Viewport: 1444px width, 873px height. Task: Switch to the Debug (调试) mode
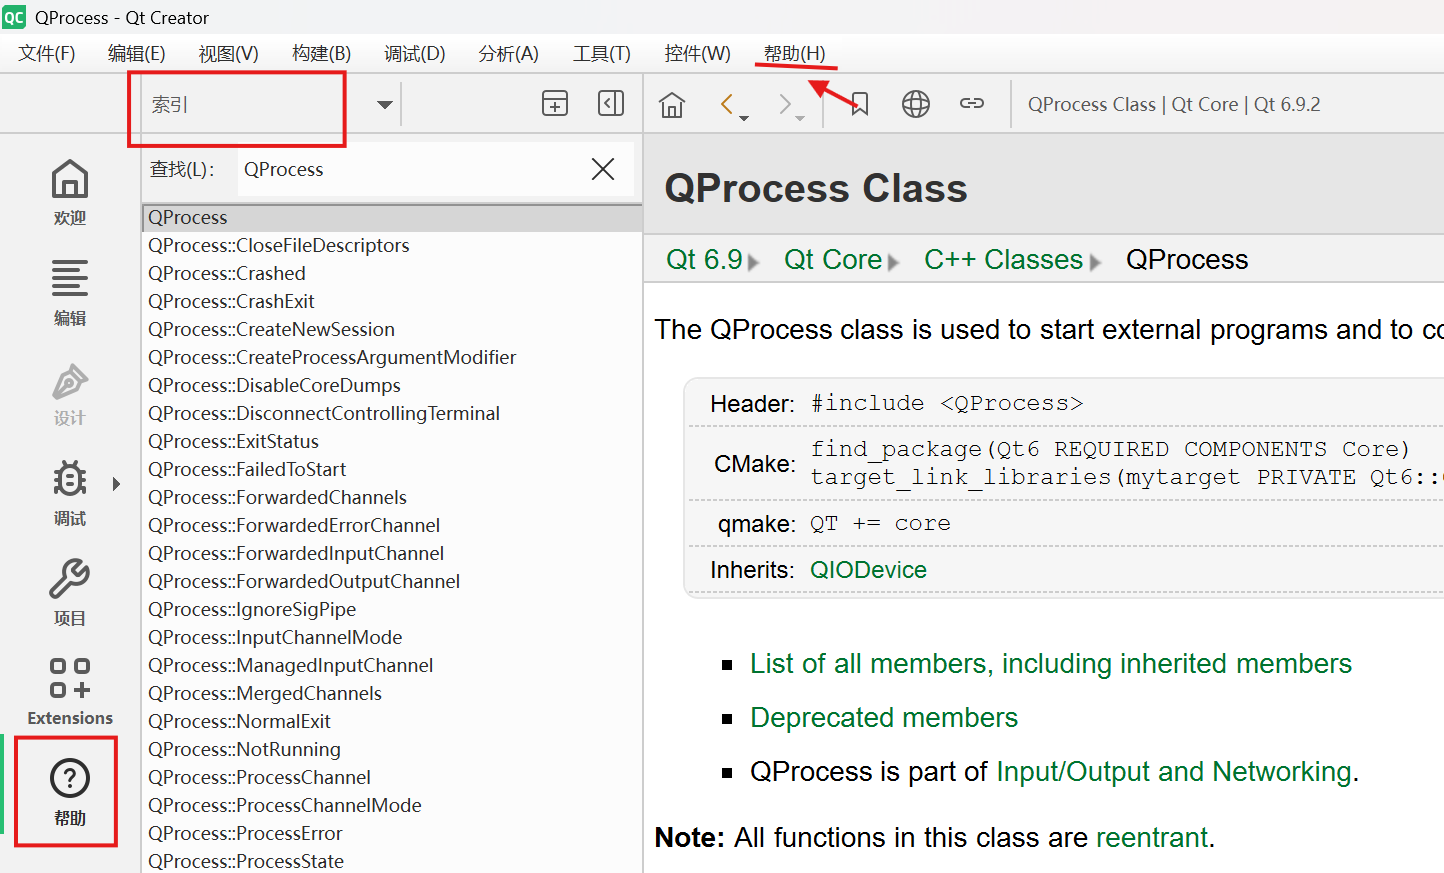(x=70, y=492)
